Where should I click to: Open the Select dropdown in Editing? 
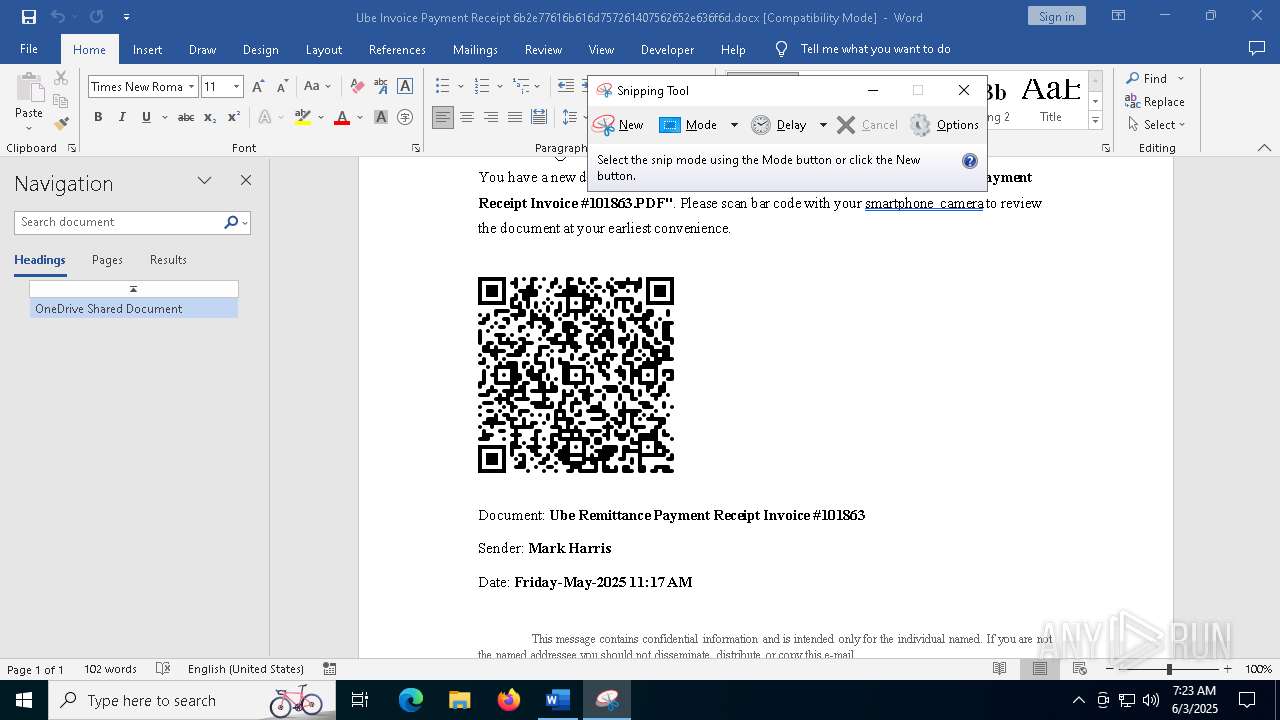(x=1156, y=125)
